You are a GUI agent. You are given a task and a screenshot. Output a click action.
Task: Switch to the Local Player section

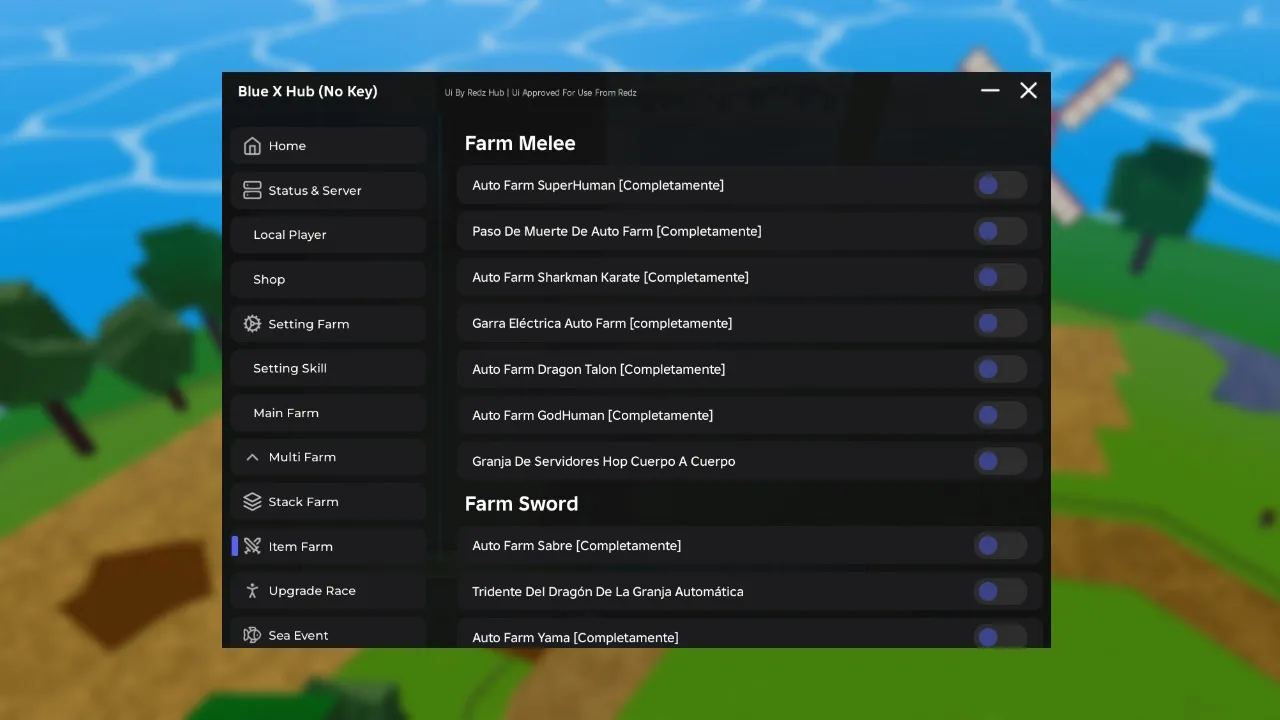click(328, 234)
